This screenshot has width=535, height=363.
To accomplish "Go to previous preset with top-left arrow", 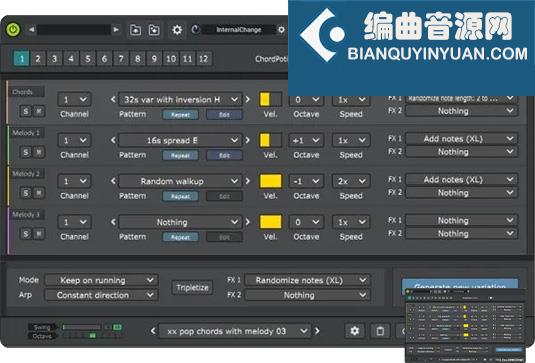I will pyautogui.click(x=31, y=30).
